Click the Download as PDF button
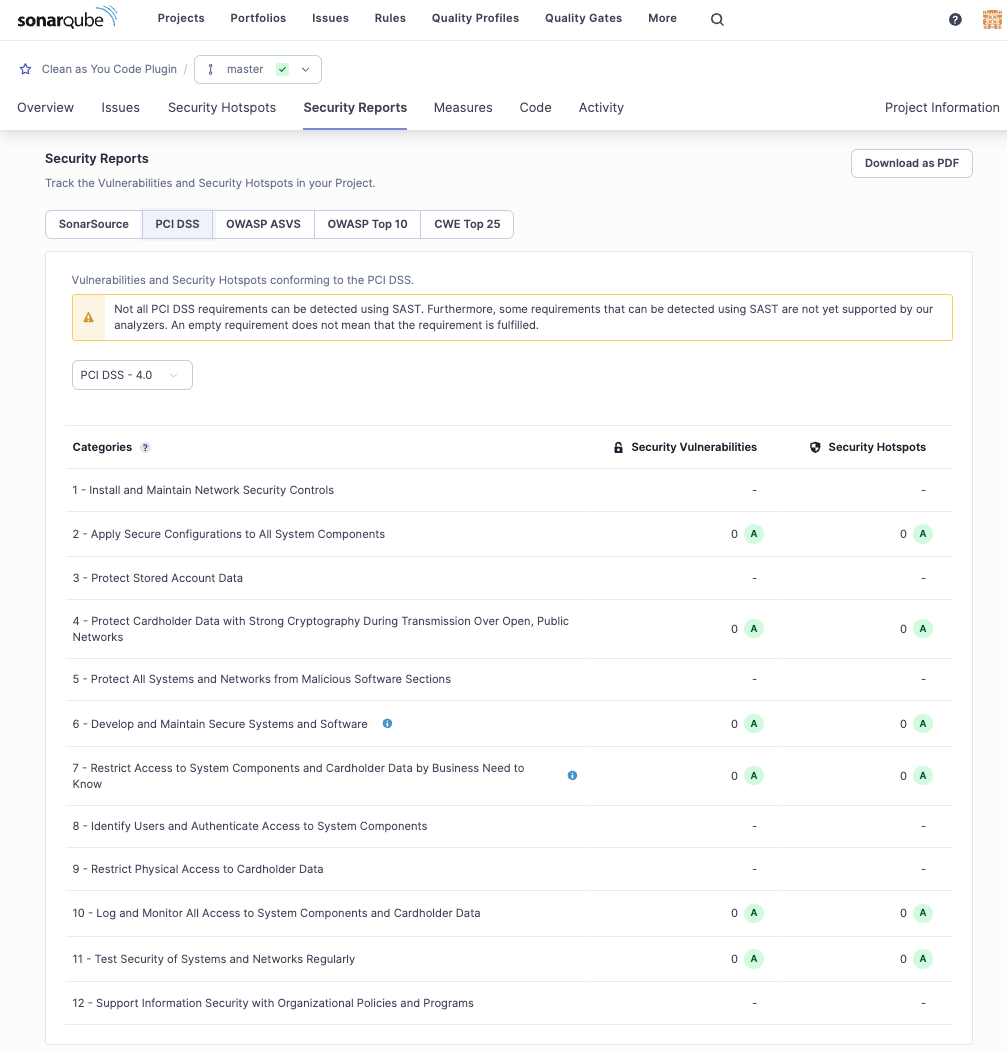This screenshot has width=1007, height=1052. [x=911, y=163]
